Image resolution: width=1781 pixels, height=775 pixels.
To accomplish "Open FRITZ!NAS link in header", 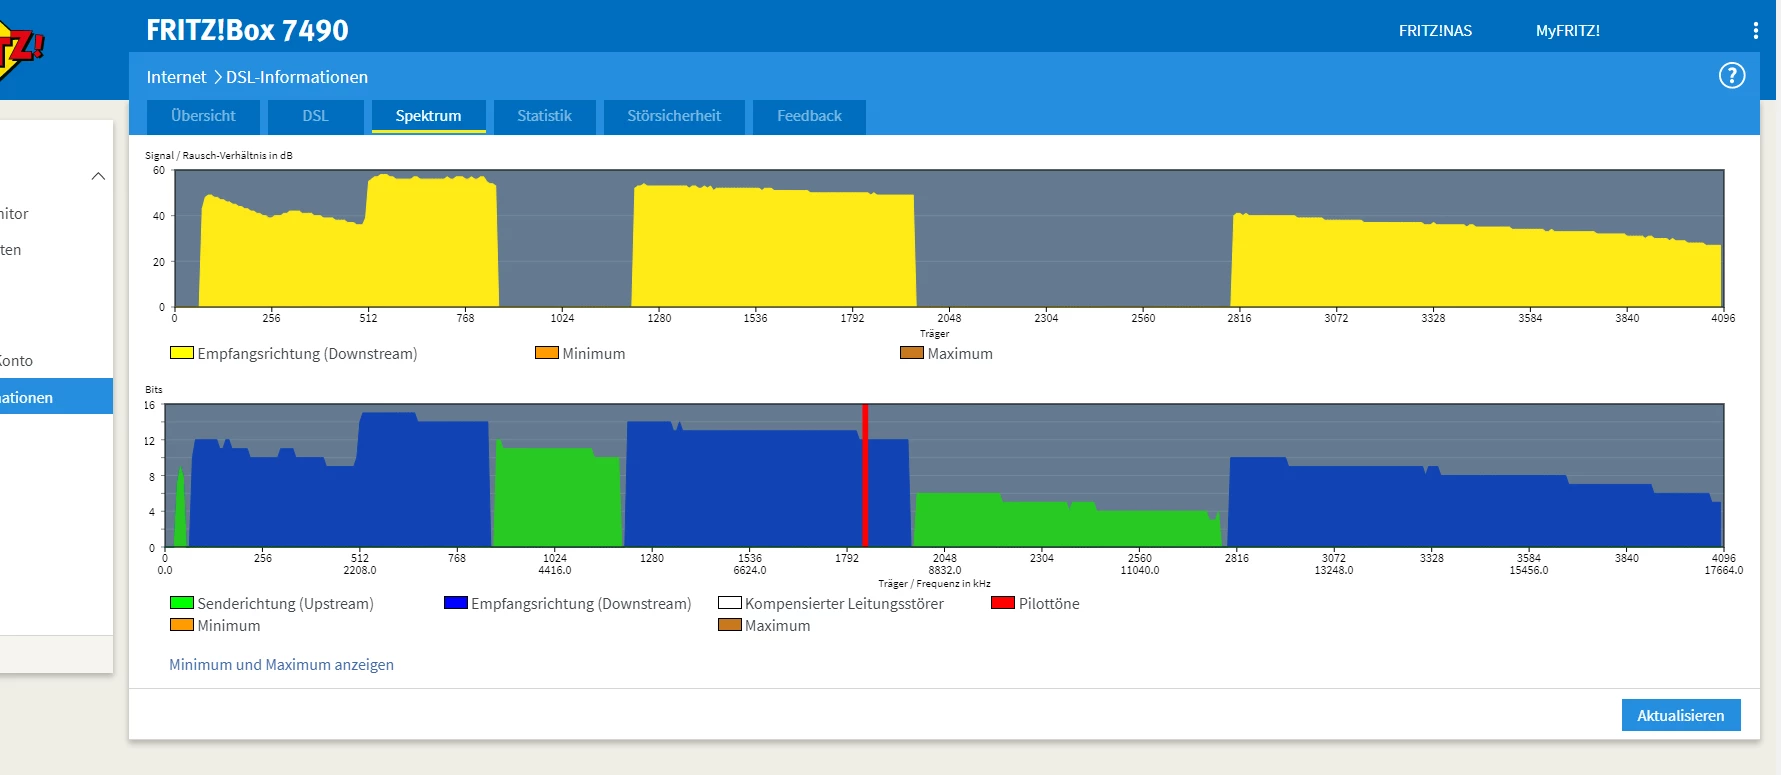I will click(x=1435, y=31).
